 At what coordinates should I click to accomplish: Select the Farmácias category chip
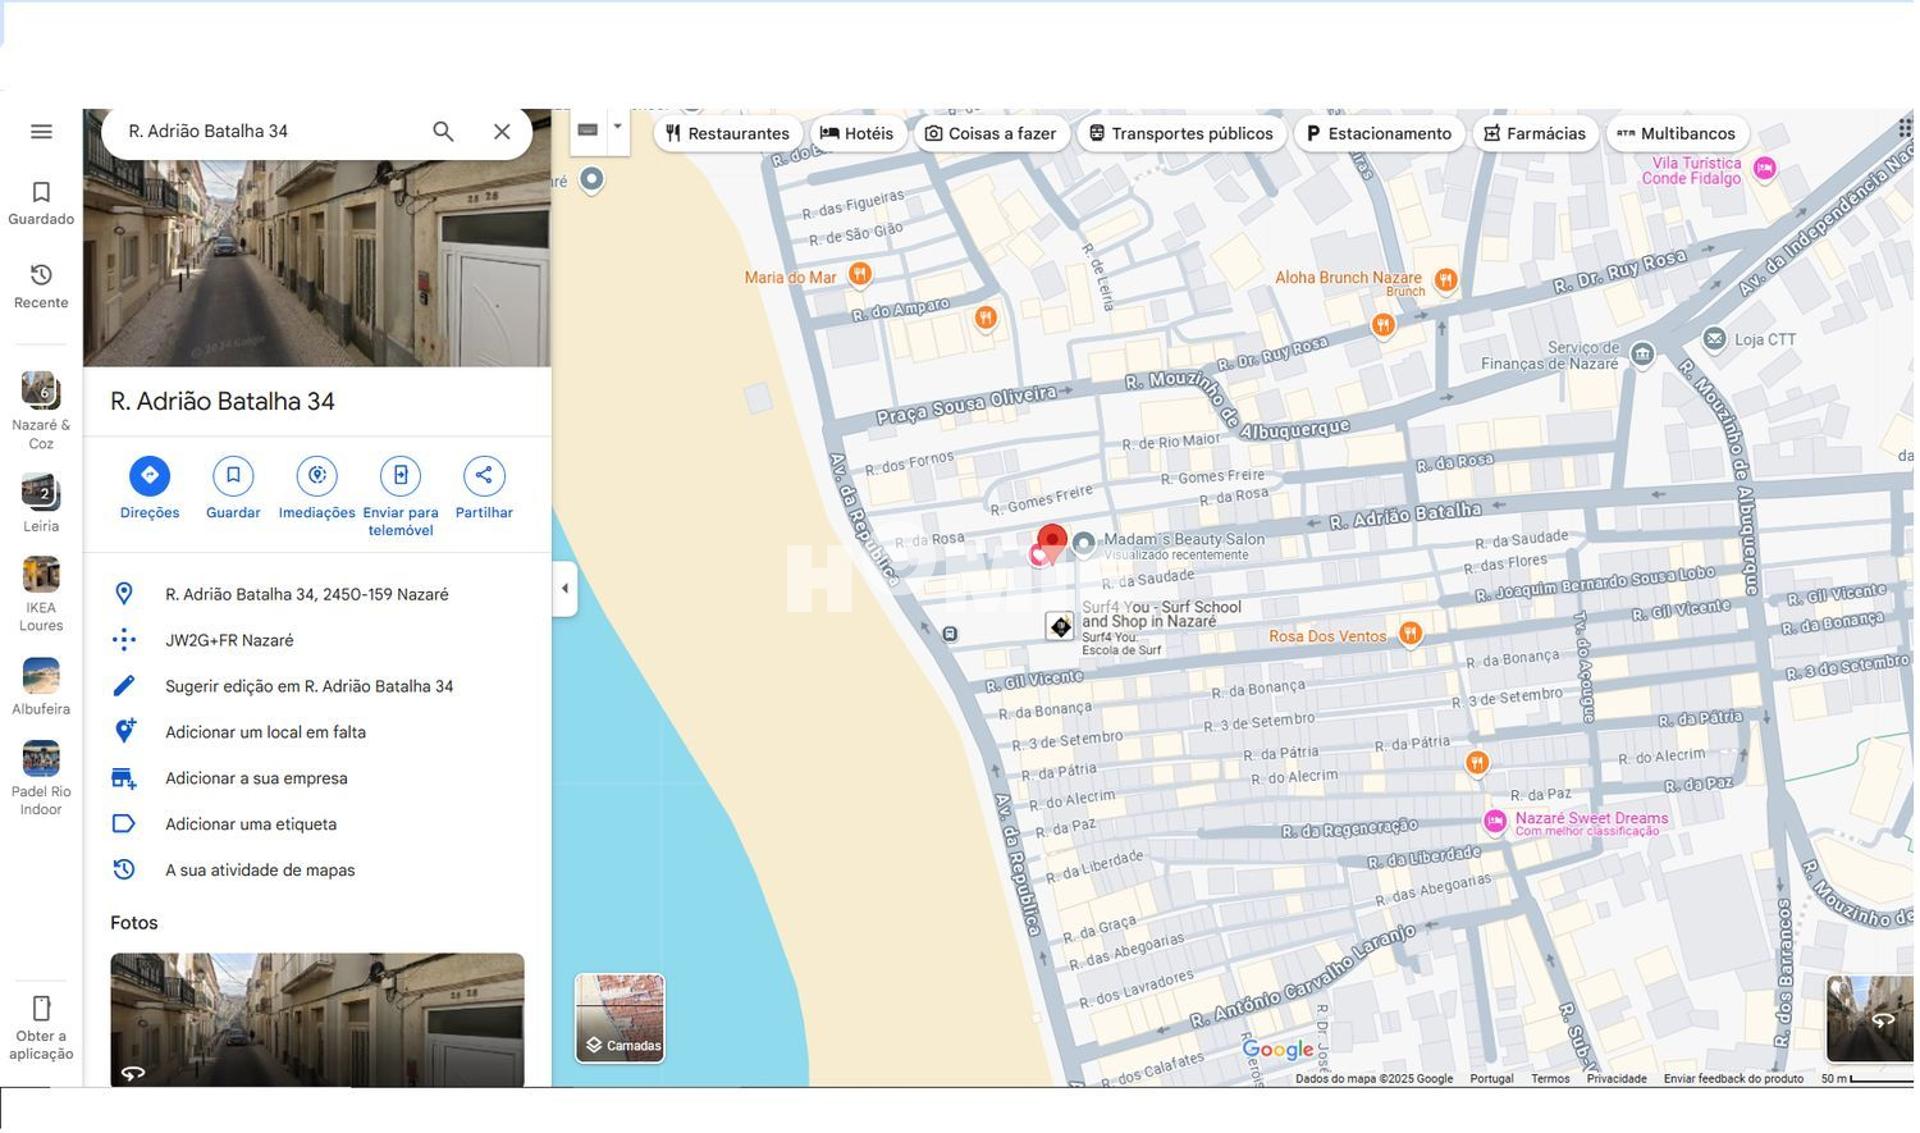coord(1535,134)
